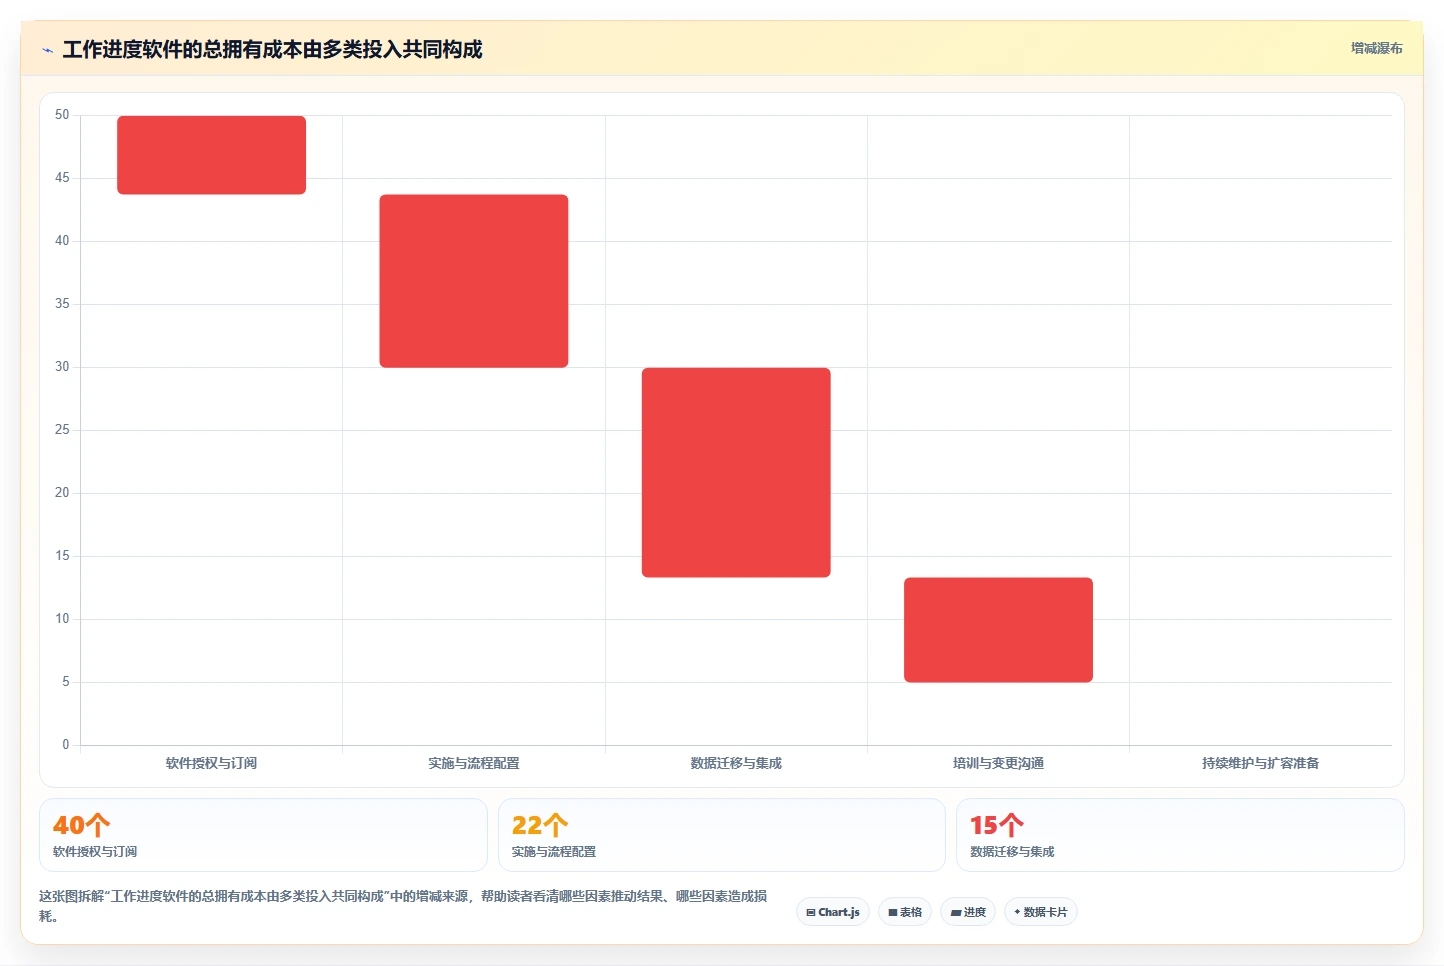The height and width of the screenshot is (966, 1444).
Task: Click the 软件授权与订阅 caption in the stat card
Action: point(95,852)
